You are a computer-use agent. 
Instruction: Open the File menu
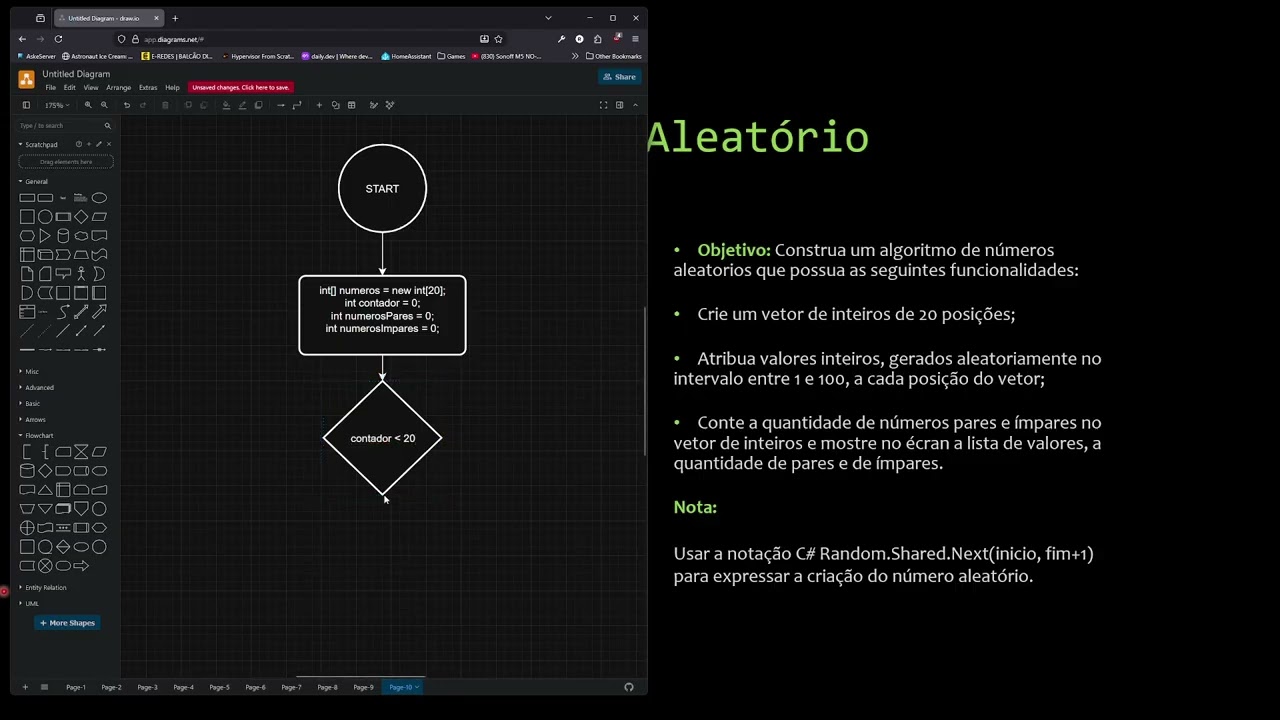51,88
